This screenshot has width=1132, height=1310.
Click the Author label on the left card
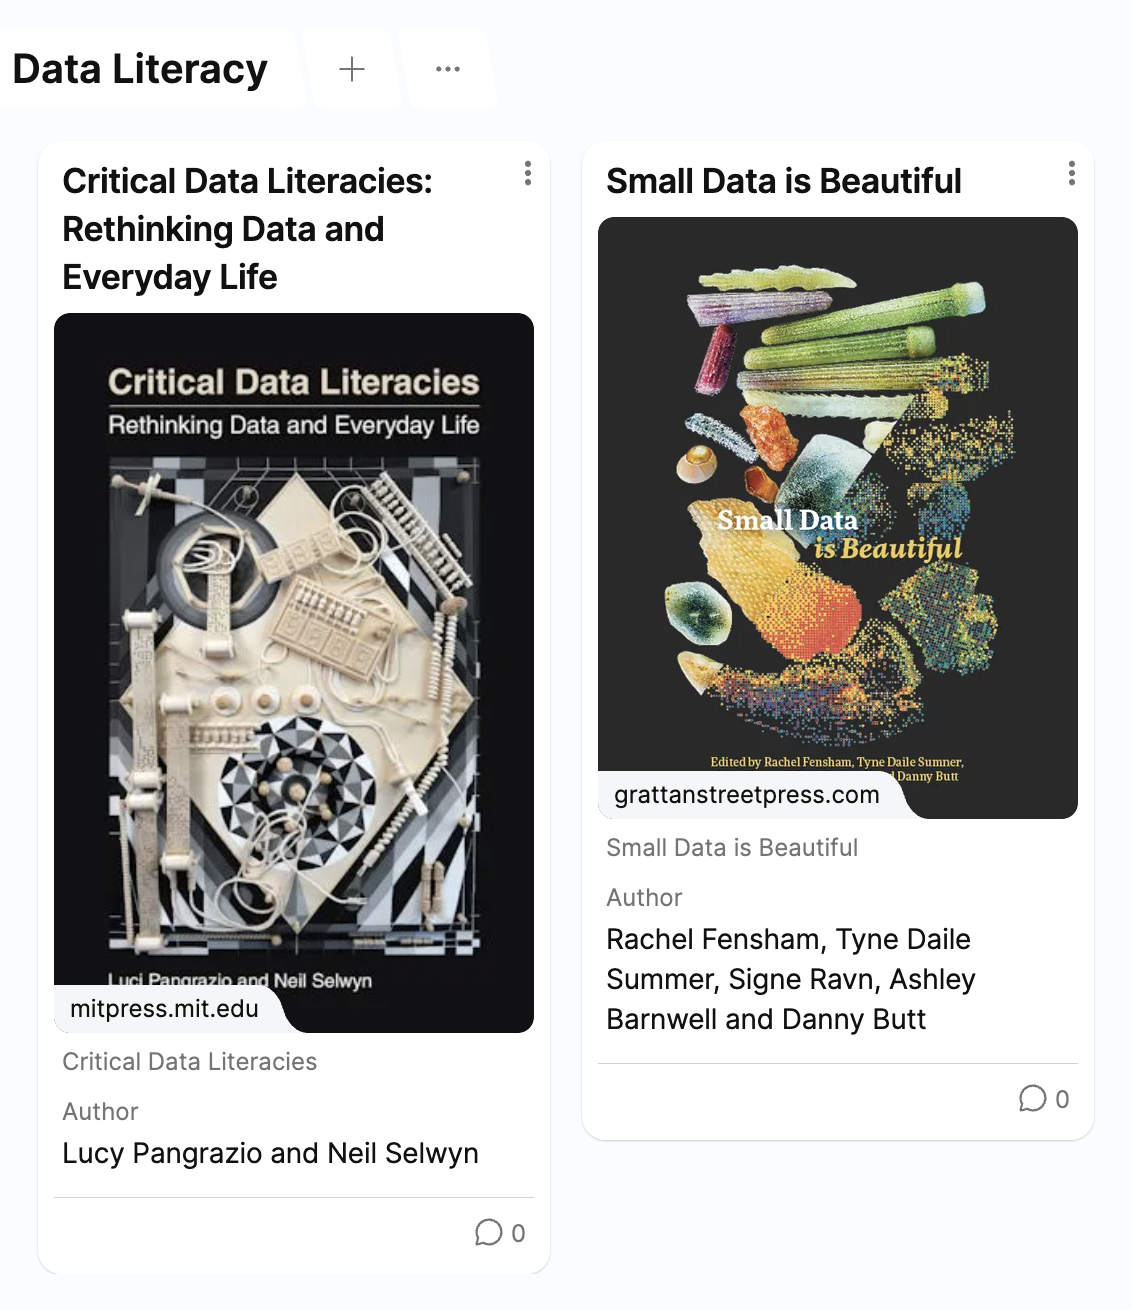click(100, 1111)
